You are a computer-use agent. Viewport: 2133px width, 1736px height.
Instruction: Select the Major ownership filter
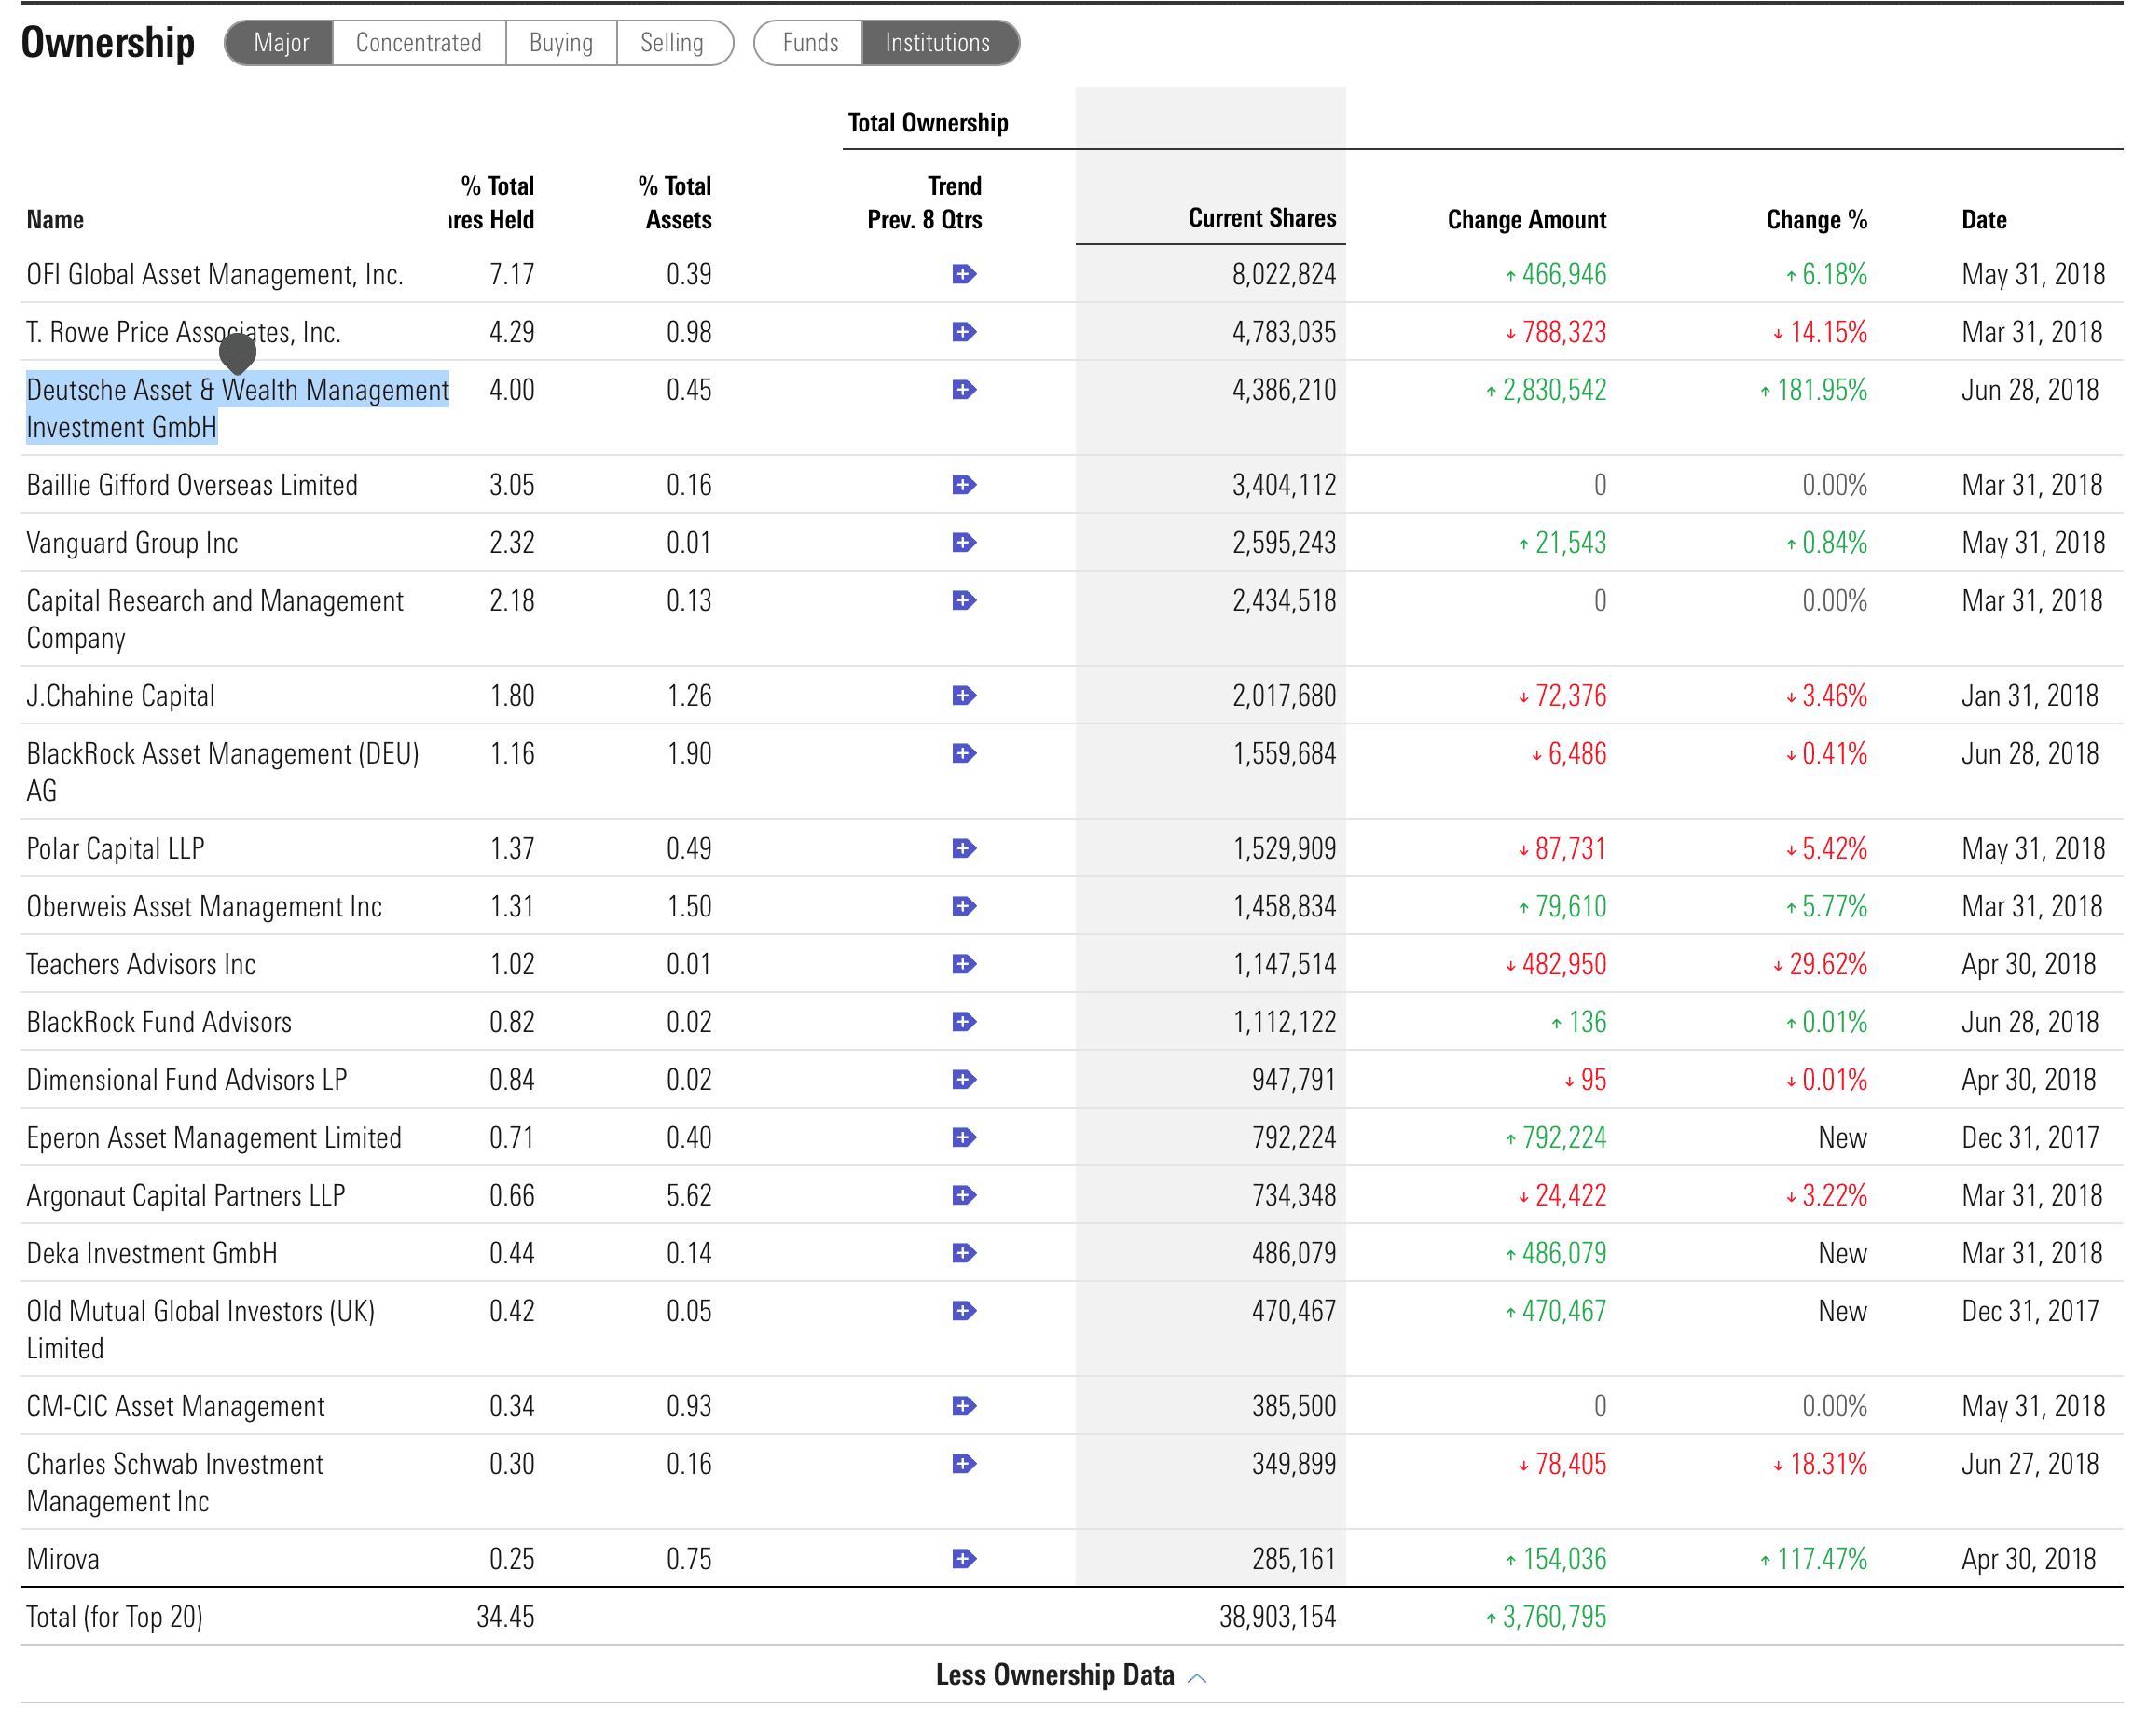[280, 43]
